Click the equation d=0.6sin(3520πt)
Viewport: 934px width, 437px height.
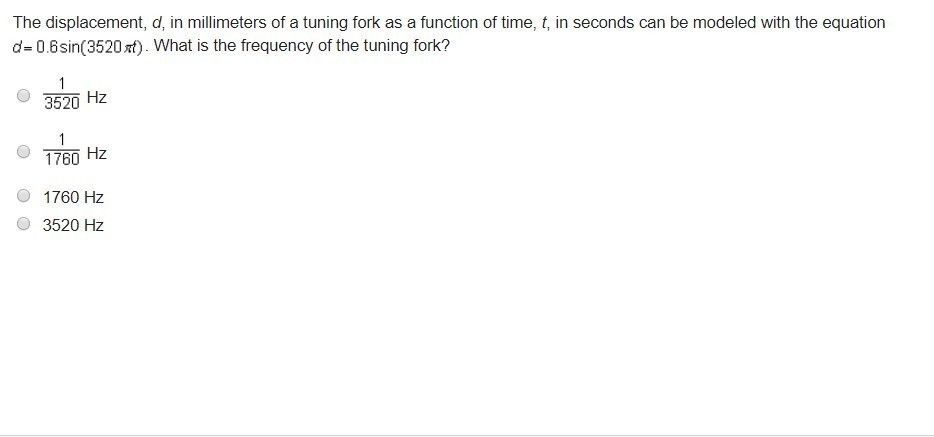[x=79, y=48]
